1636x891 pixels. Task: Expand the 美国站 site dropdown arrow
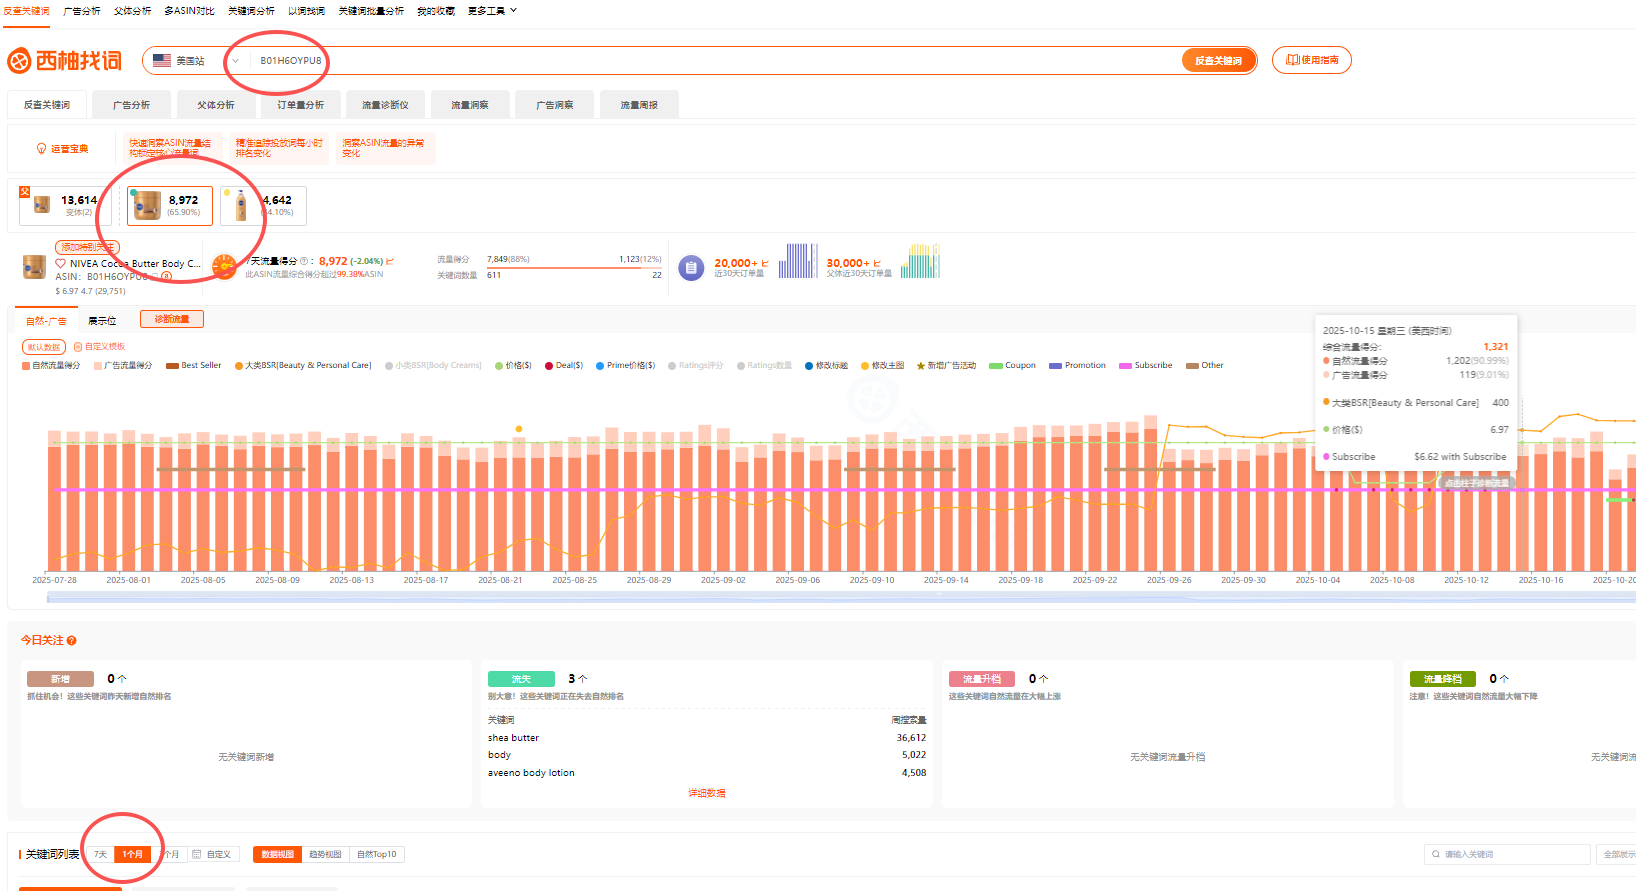[235, 61]
